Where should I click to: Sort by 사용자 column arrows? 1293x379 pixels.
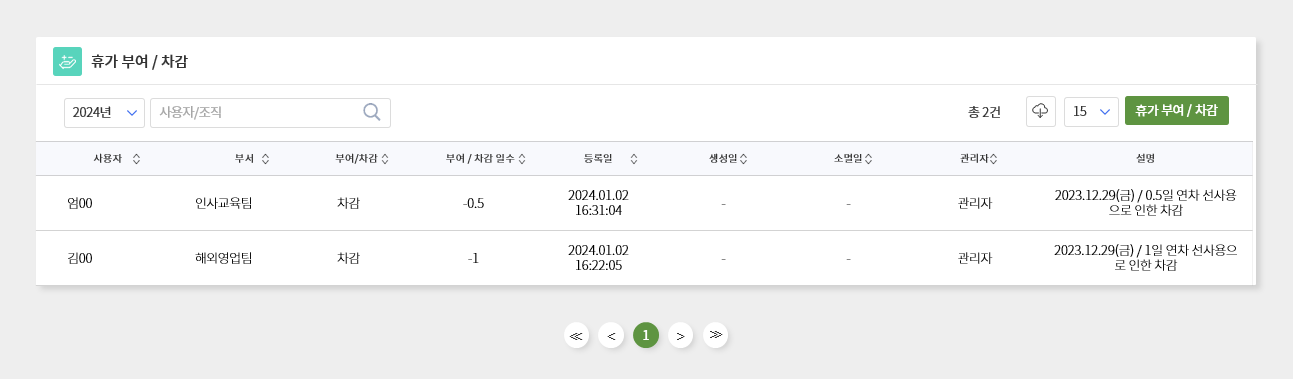click(136, 159)
